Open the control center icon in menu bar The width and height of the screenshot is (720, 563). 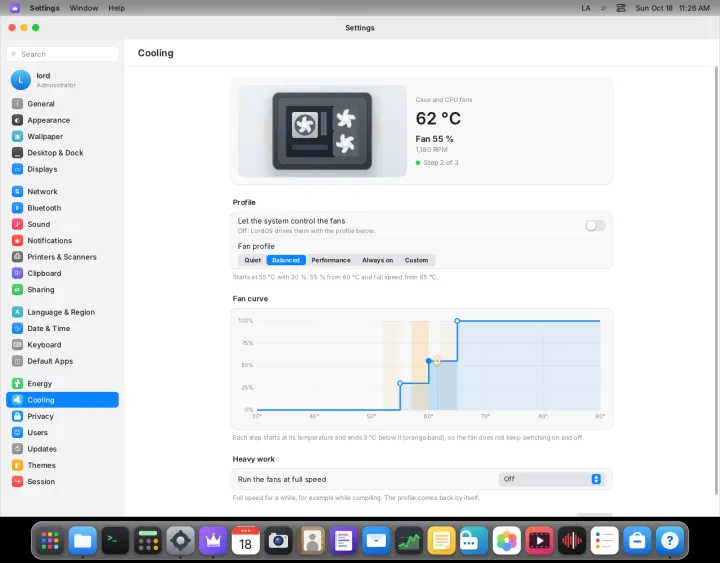coord(621,8)
